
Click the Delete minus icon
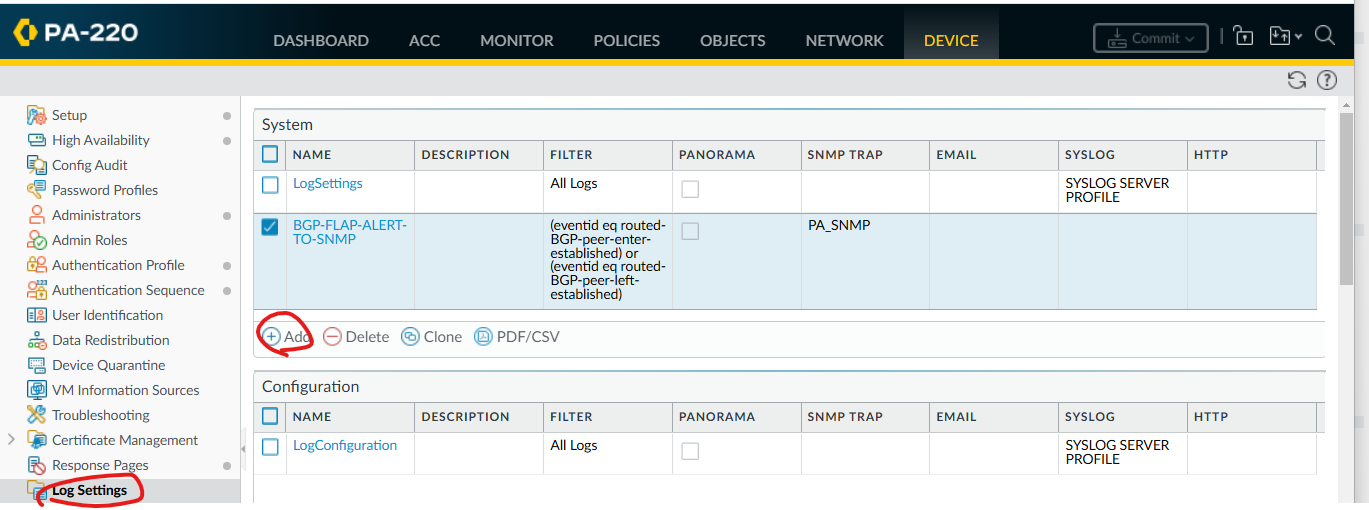click(x=332, y=337)
